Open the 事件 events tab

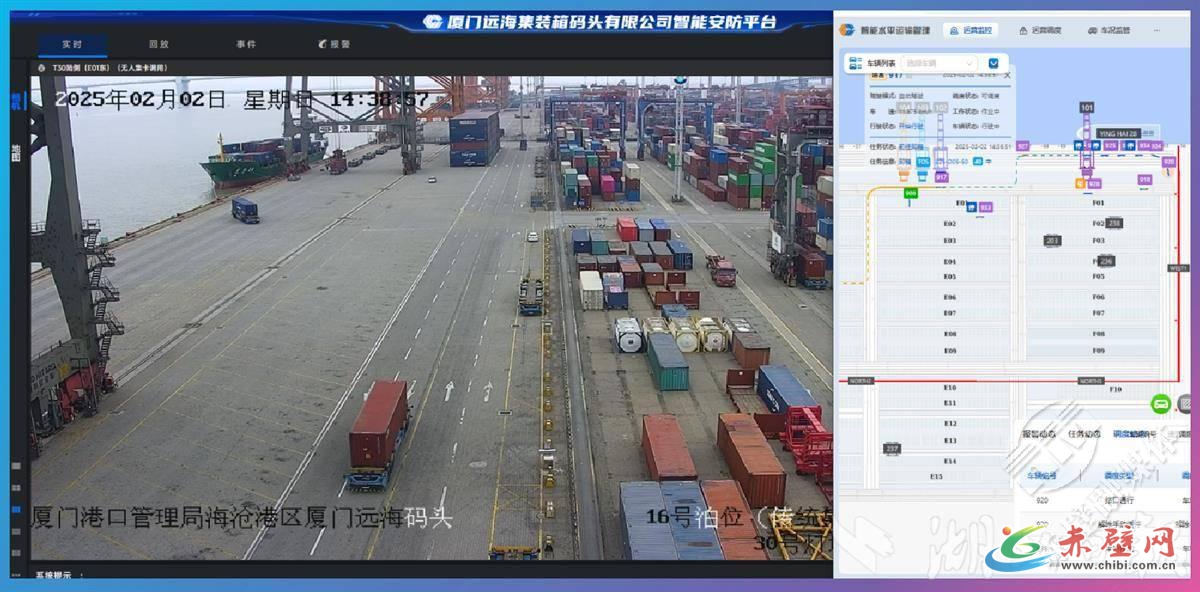tap(246, 44)
